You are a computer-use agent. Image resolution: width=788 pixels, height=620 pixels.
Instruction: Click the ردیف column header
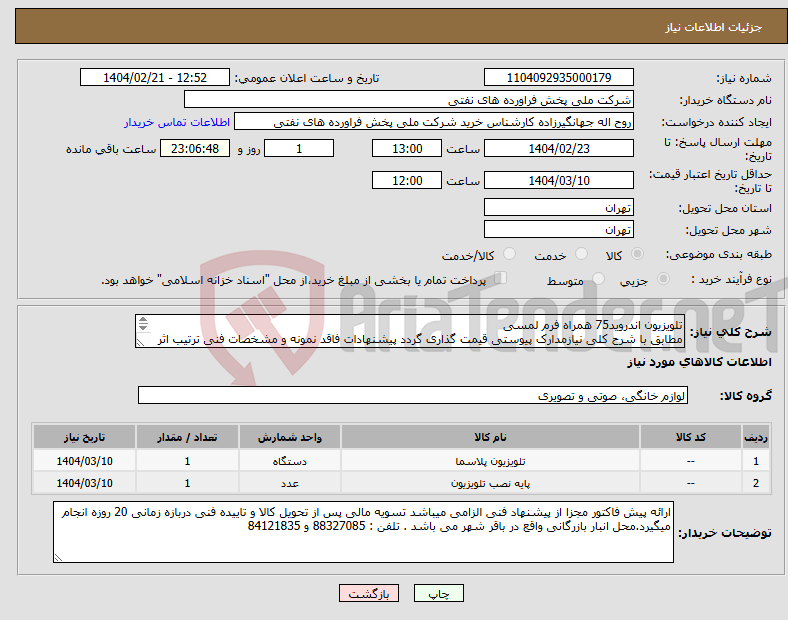[756, 437]
